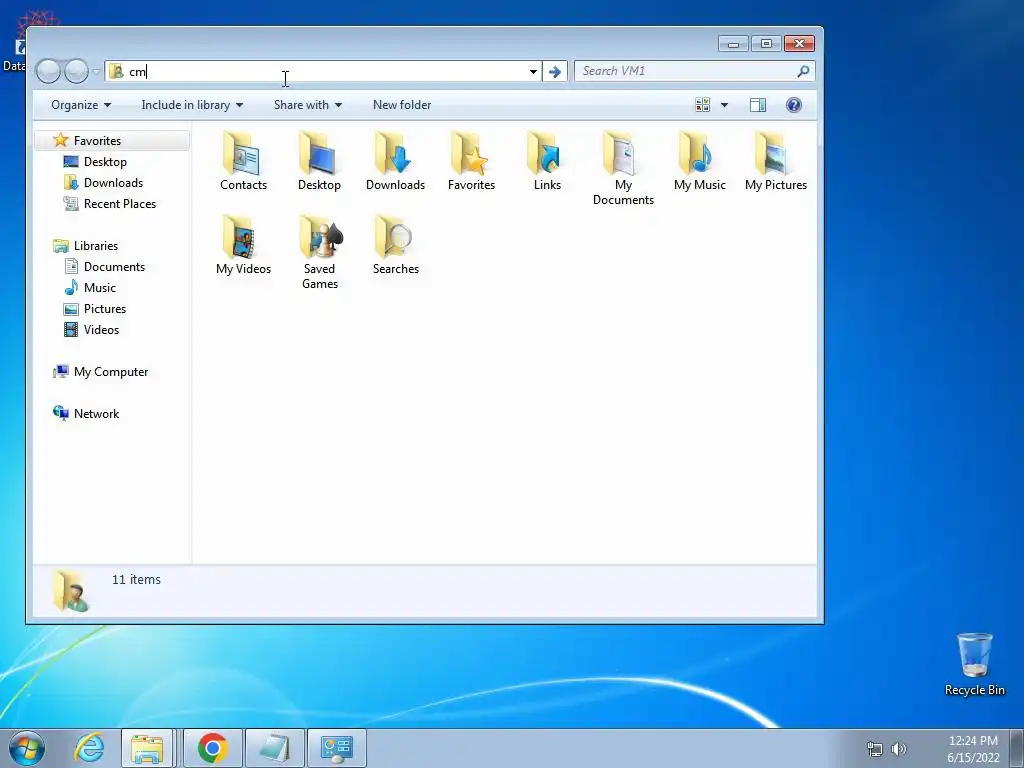Open recent pages dropdown near Back button
The width and height of the screenshot is (1024, 768).
pyautogui.click(x=96, y=72)
